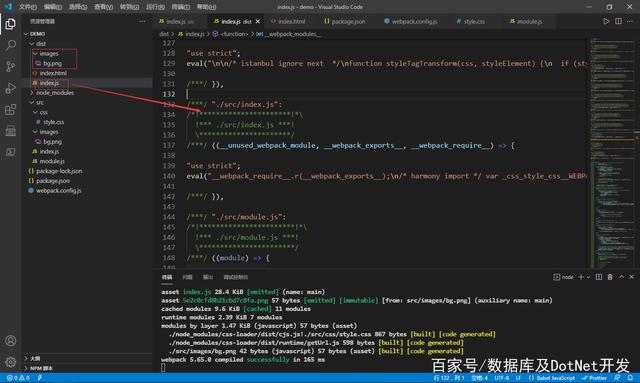This screenshot has width=640, height=383.
Task: Select the Terminal panel tab
Action: 167,277
